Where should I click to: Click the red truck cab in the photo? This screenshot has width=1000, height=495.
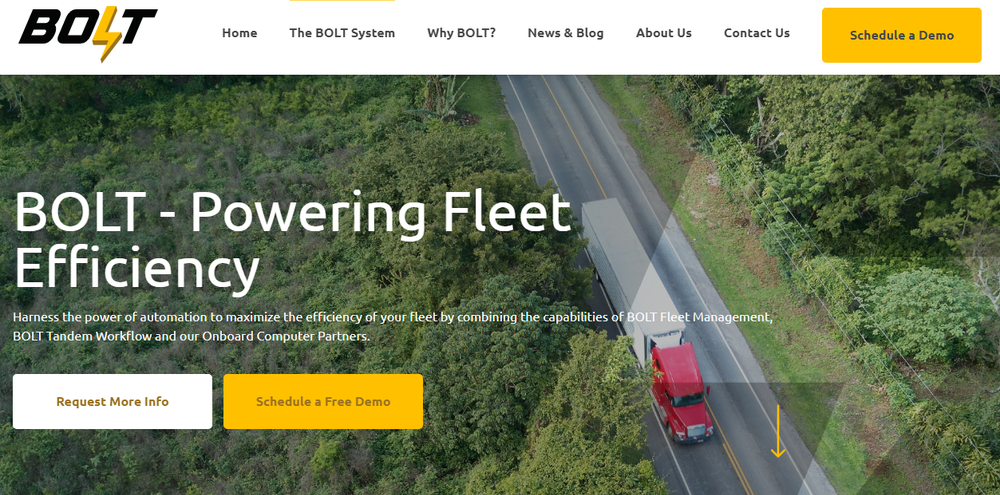tap(680, 392)
